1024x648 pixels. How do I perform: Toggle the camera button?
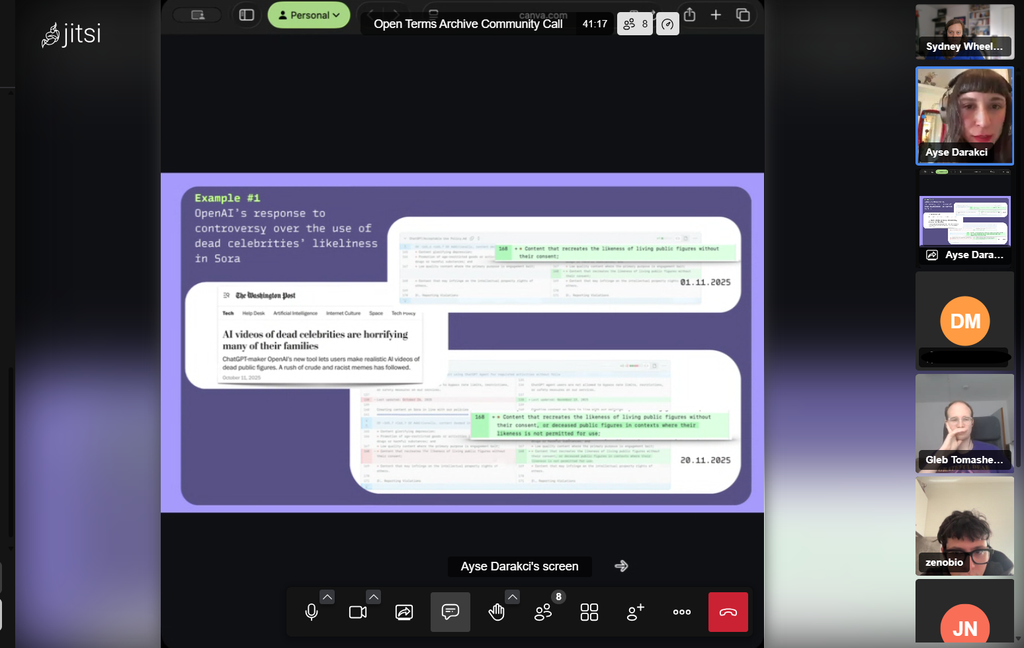coord(358,612)
